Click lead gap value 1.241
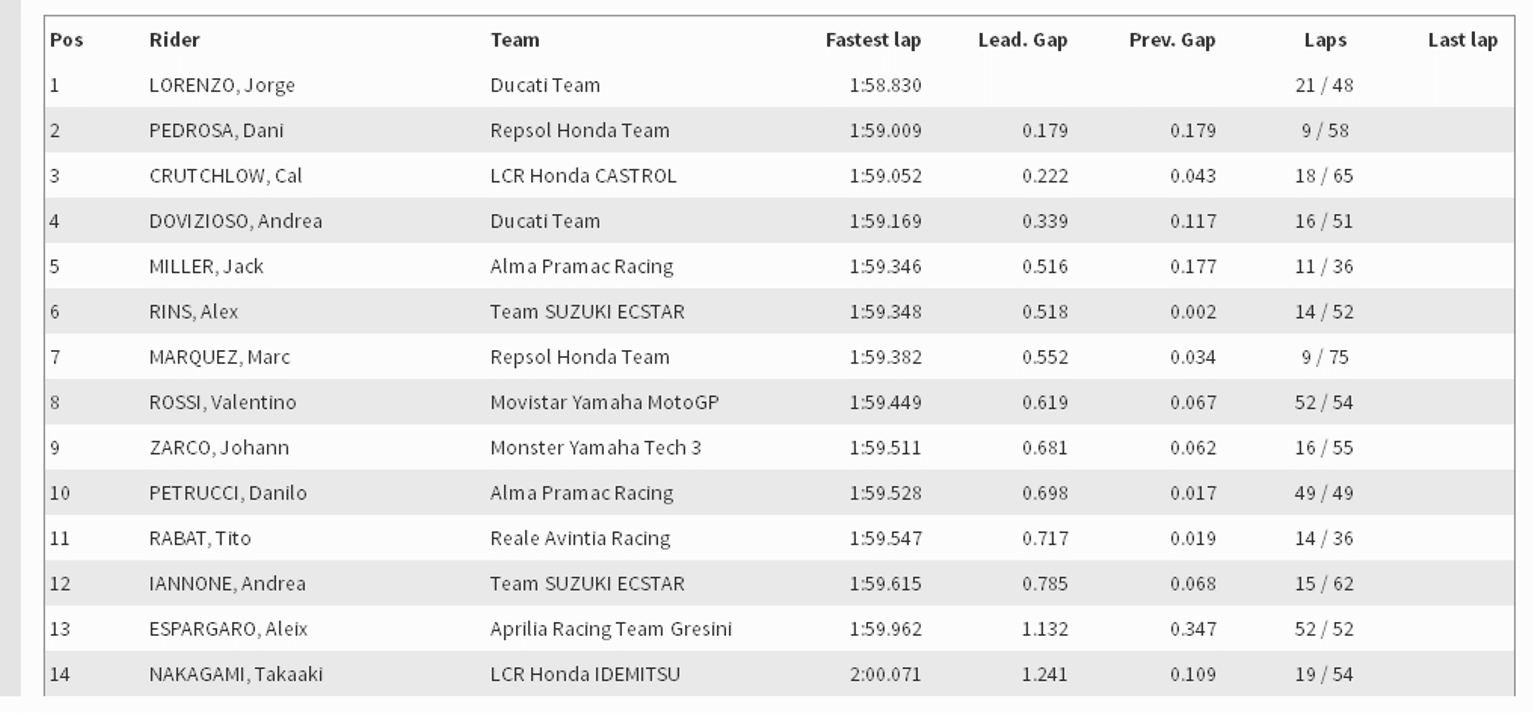The height and width of the screenshot is (713, 1534). 1045,674
